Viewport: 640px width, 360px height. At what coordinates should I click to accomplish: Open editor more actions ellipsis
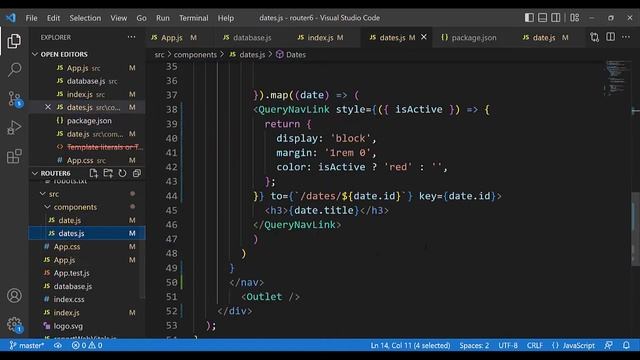[x=626, y=37]
